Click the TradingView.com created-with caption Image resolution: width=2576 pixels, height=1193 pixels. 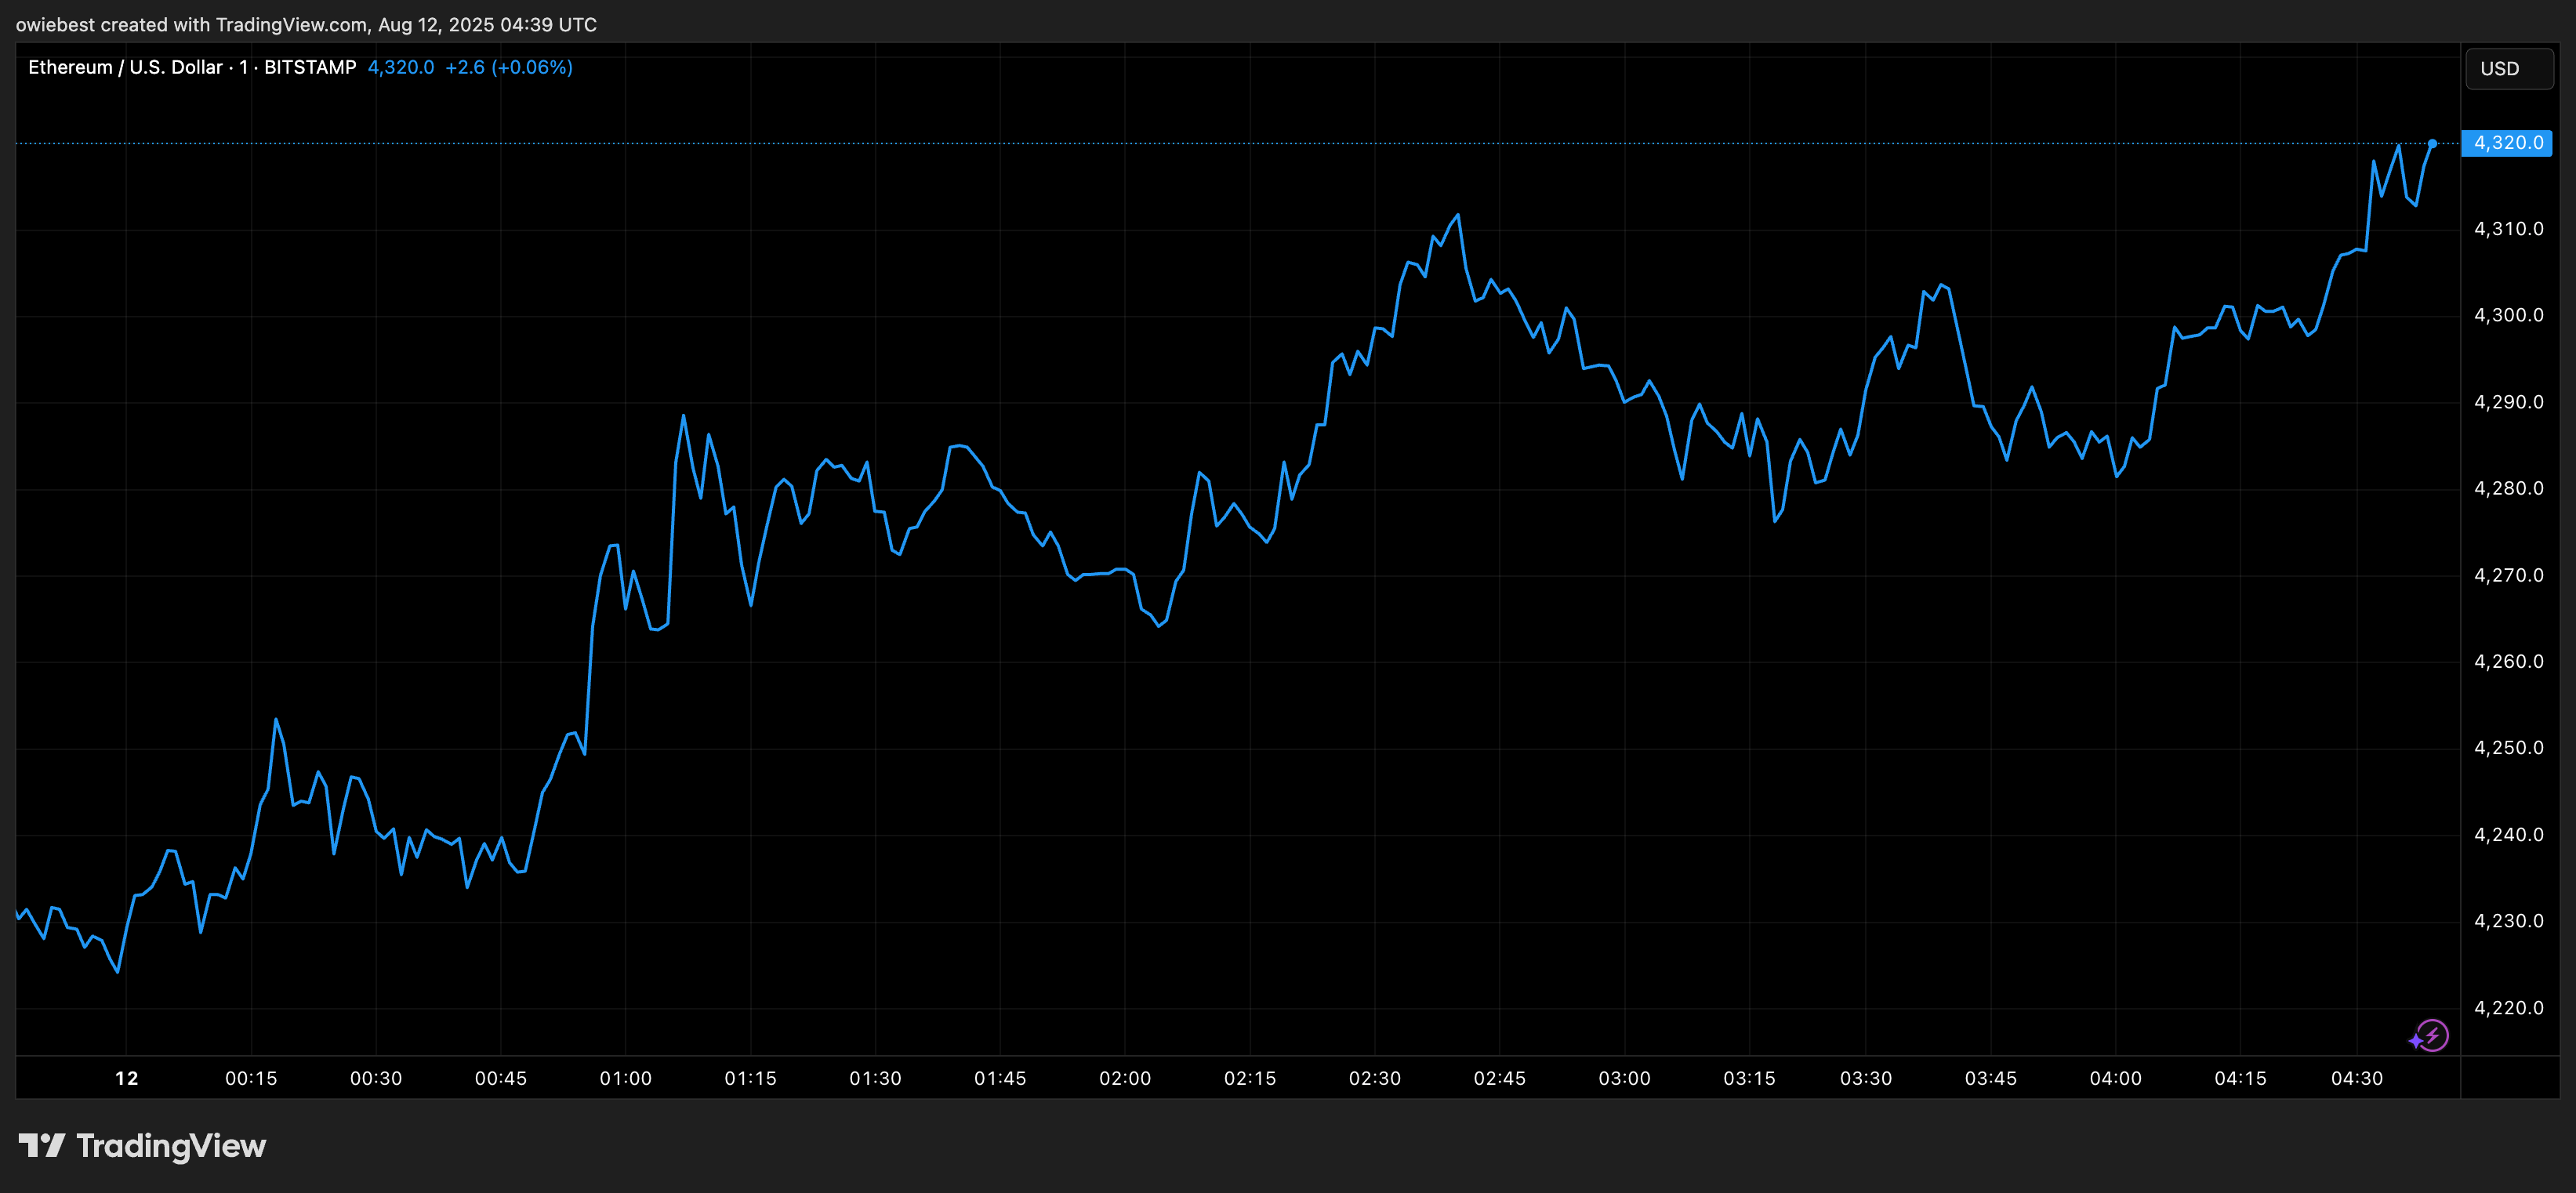coord(306,24)
